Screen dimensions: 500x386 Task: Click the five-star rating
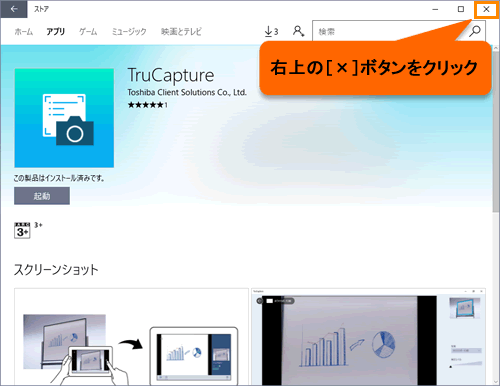point(147,105)
